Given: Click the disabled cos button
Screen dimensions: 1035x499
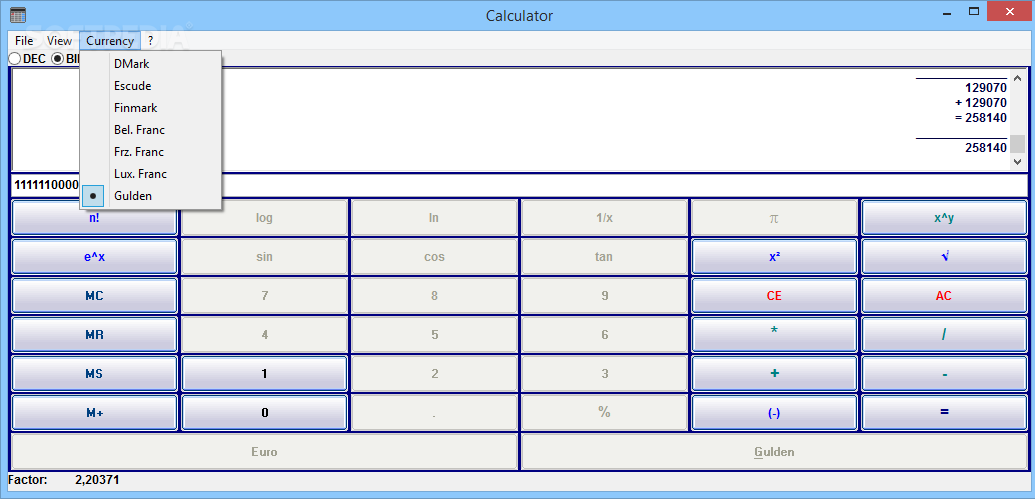Looking at the screenshot, I should click(x=434, y=257).
